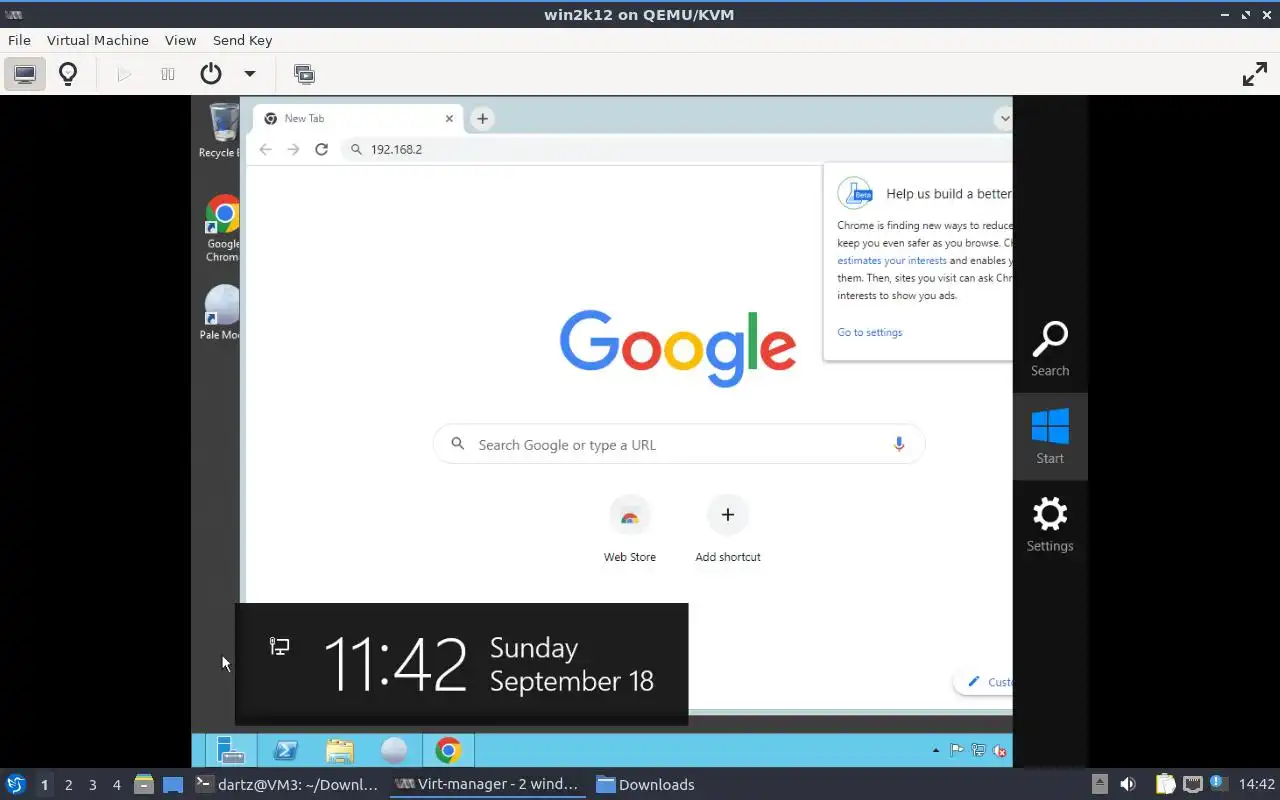Click the power shutdown icon
The height and width of the screenshot is (800, 1280).
coord(211,74)
